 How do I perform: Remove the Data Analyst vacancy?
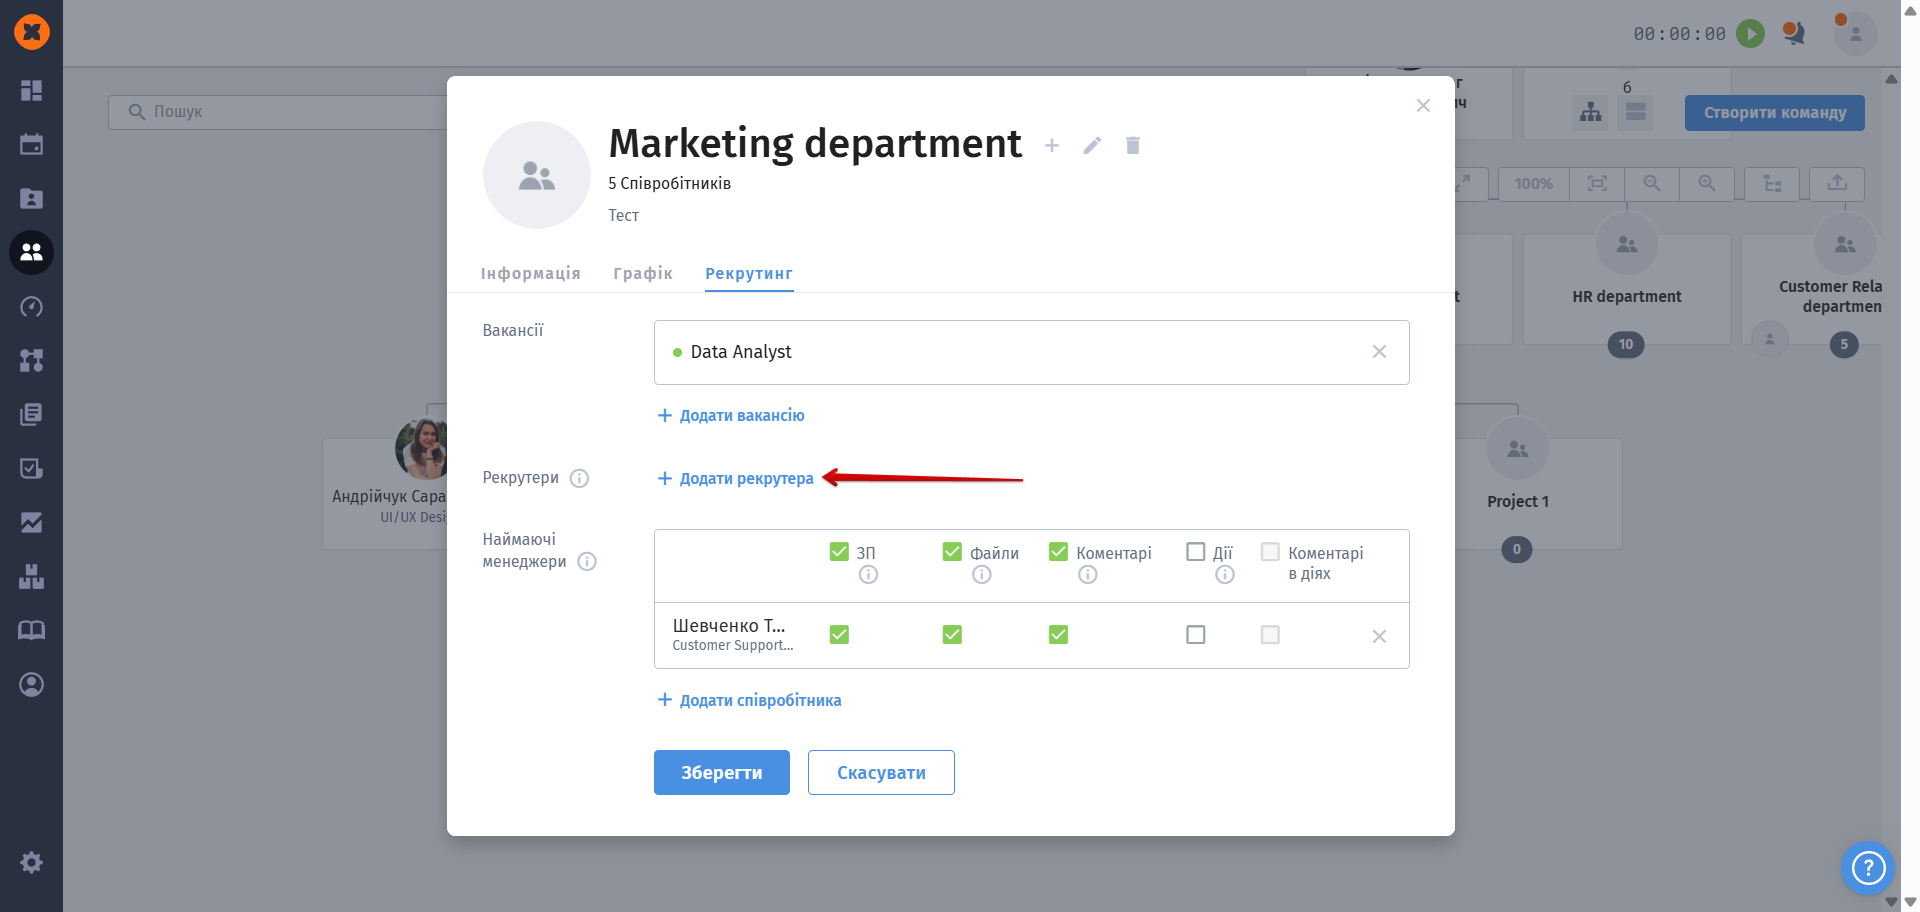pos(1379,352)
